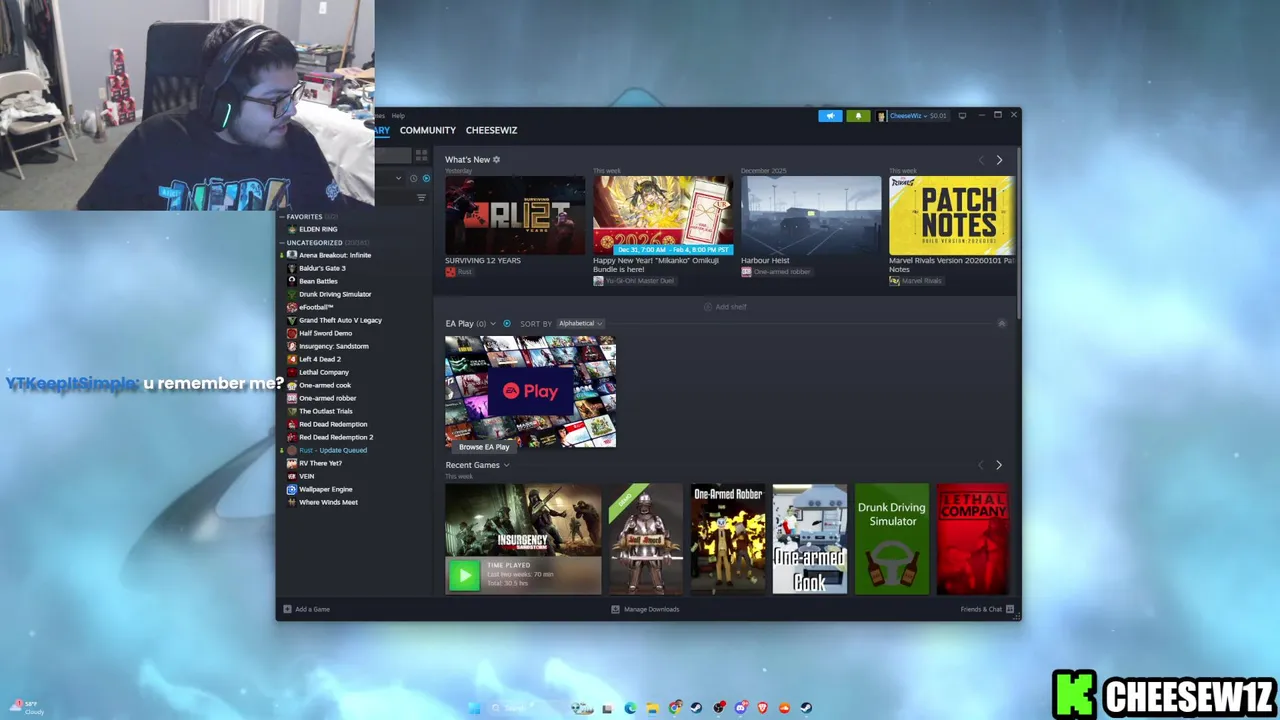1280x720 pixels.
Task: Show next What's New items arrow
Action: pyautogui.click(x=998, y=160)
